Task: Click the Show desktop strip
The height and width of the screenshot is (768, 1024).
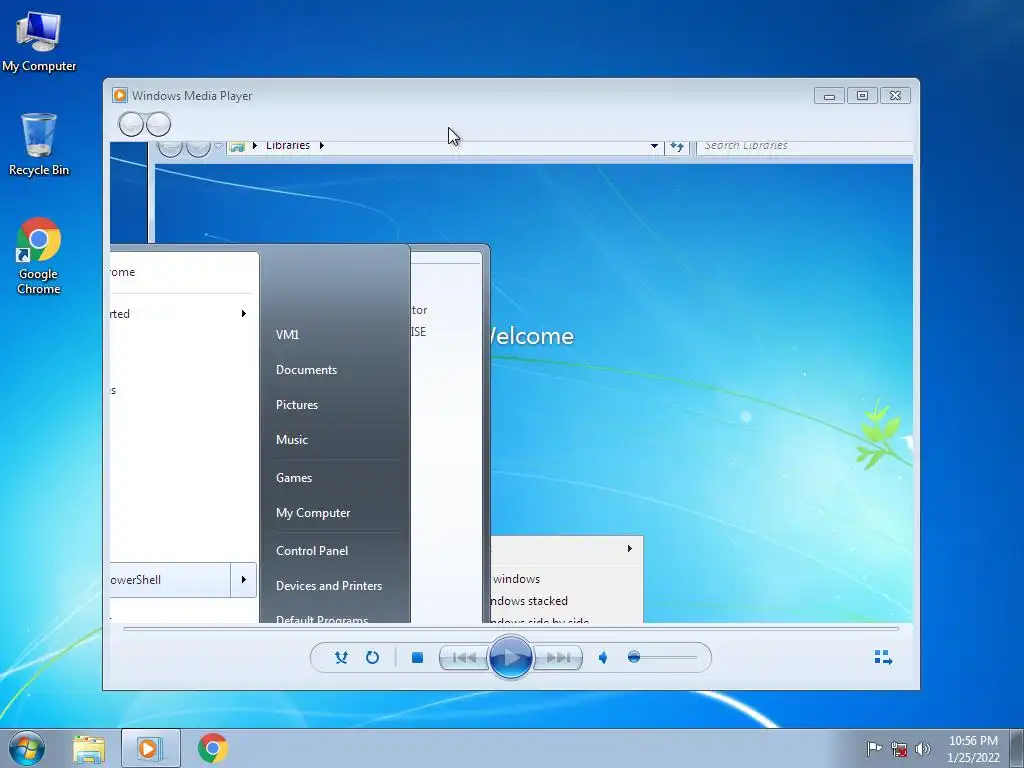Action: [1017, 748]
